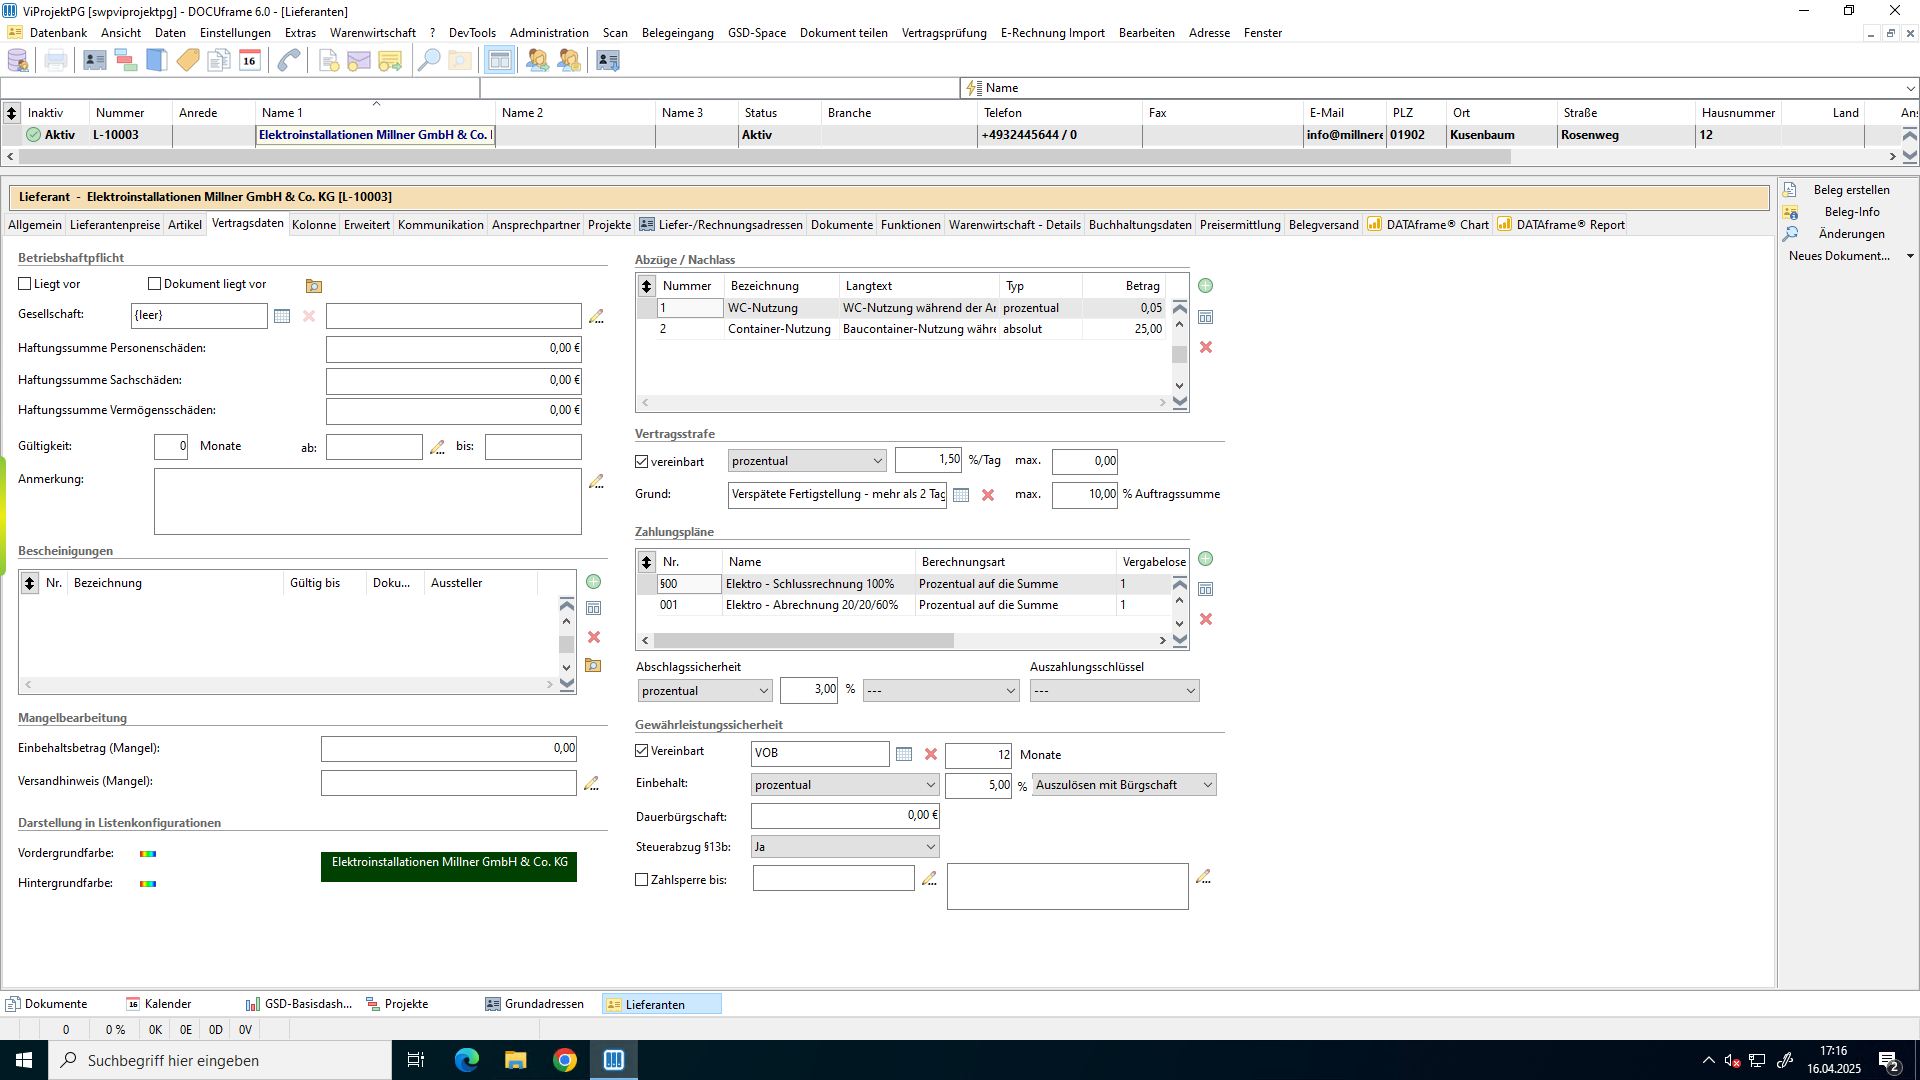The width and height of the screenshot is (1920, 1080).
Task: Click the Windows taskbar search box
Action: (x=220, y=1060)
